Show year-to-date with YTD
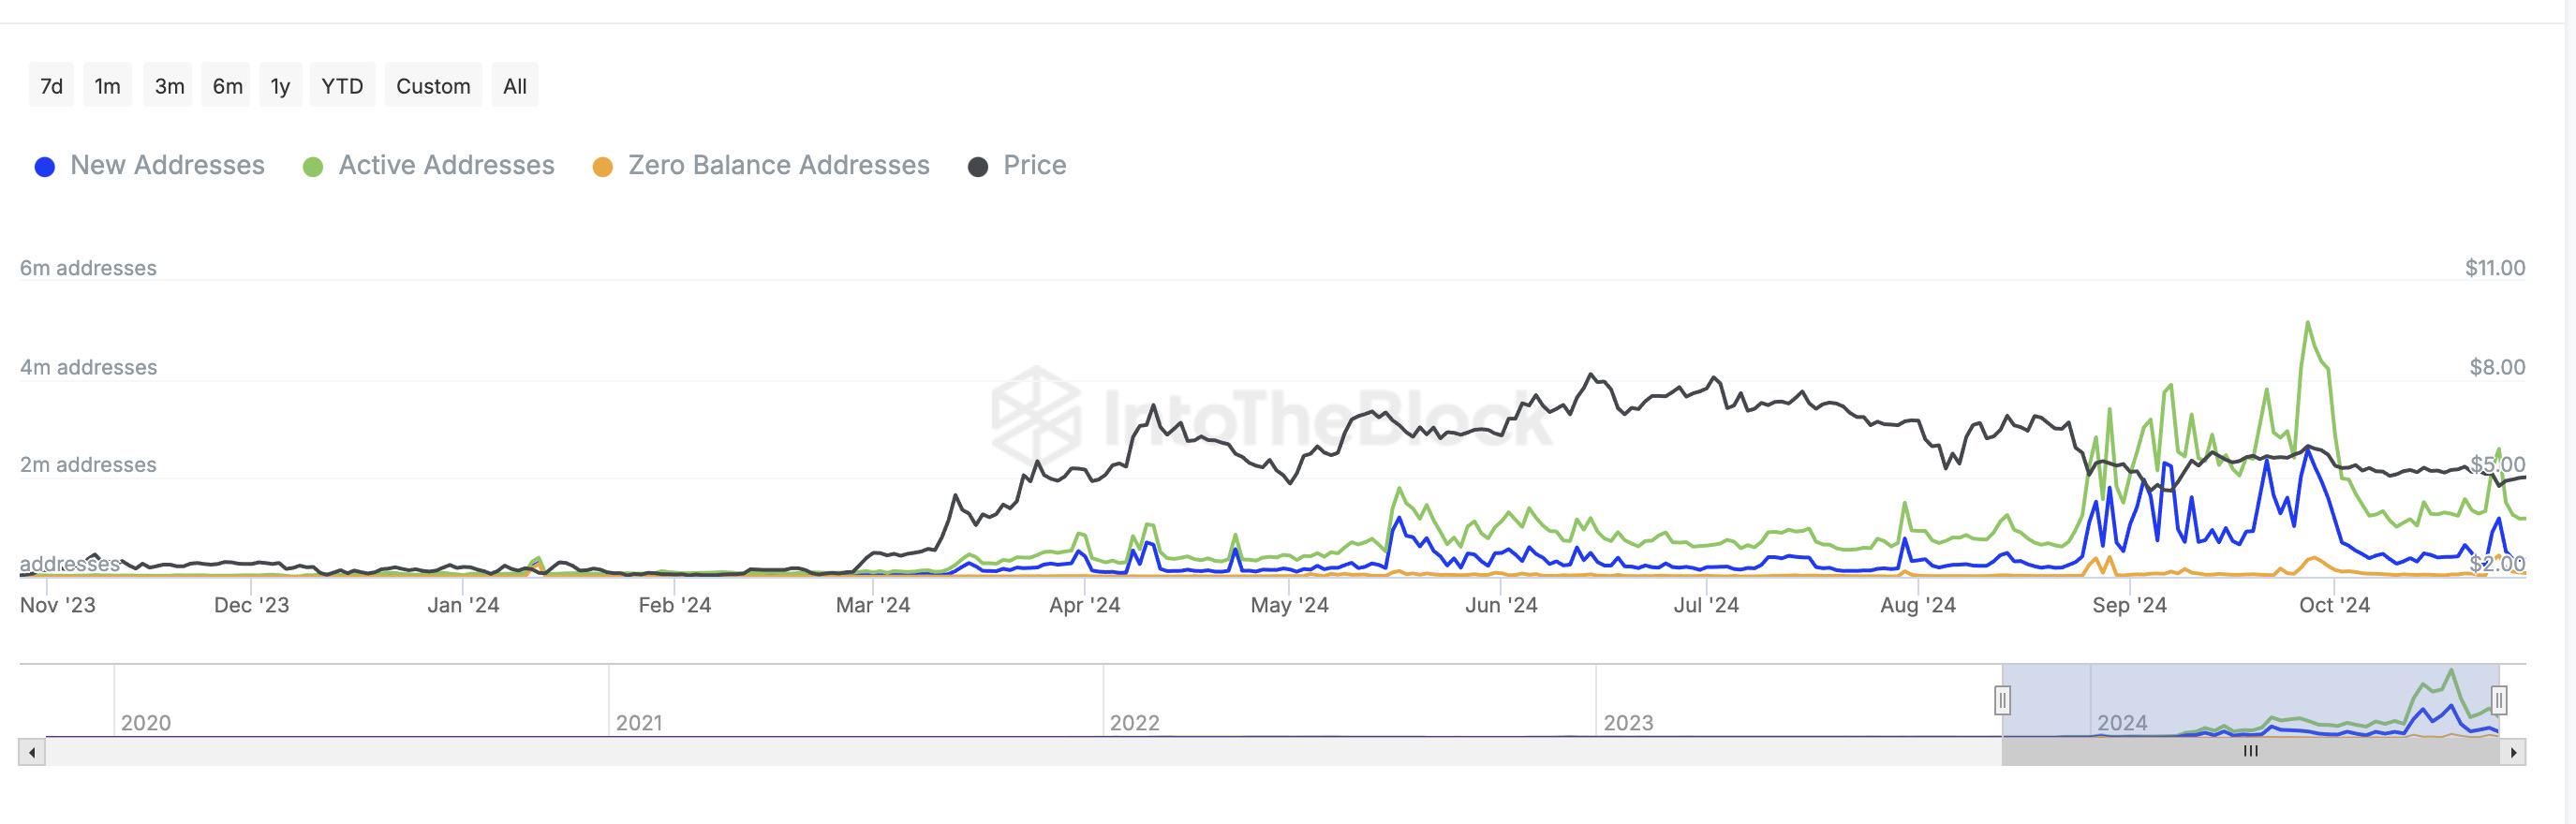Viewport: 2576px width, 824px height. (342, 86)
